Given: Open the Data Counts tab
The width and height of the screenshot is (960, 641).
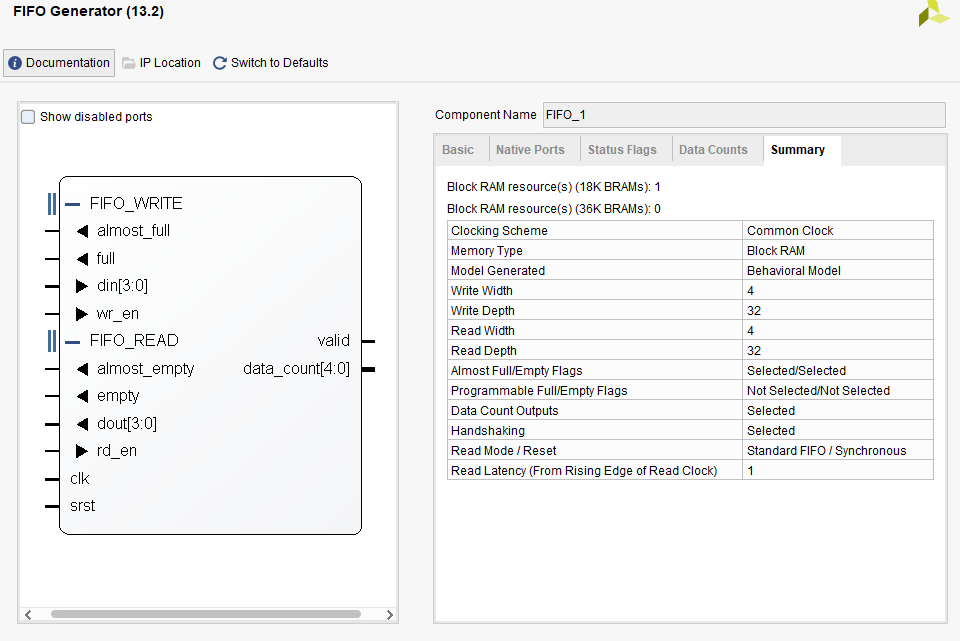Looking at the screenshot, I should point(713,150).
